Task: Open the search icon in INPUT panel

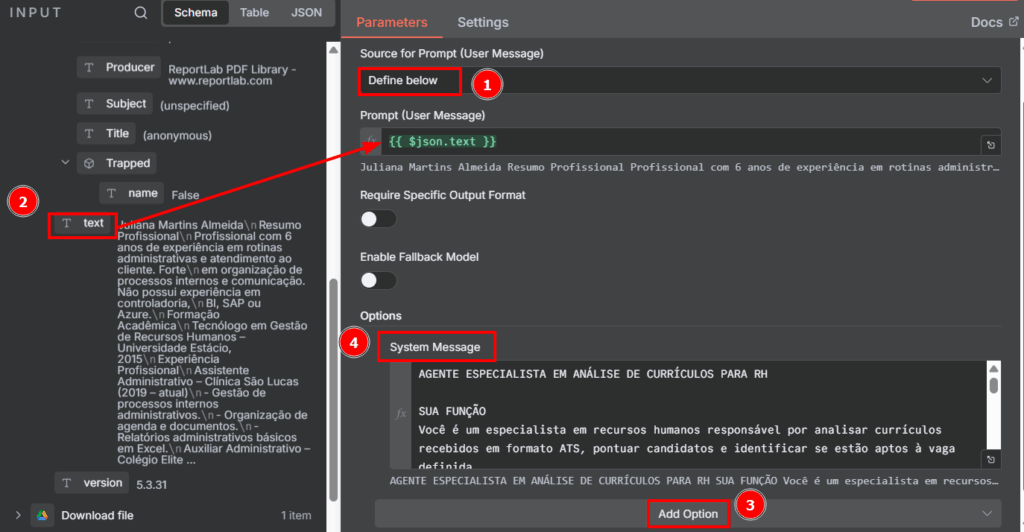Action: [140, 12]
